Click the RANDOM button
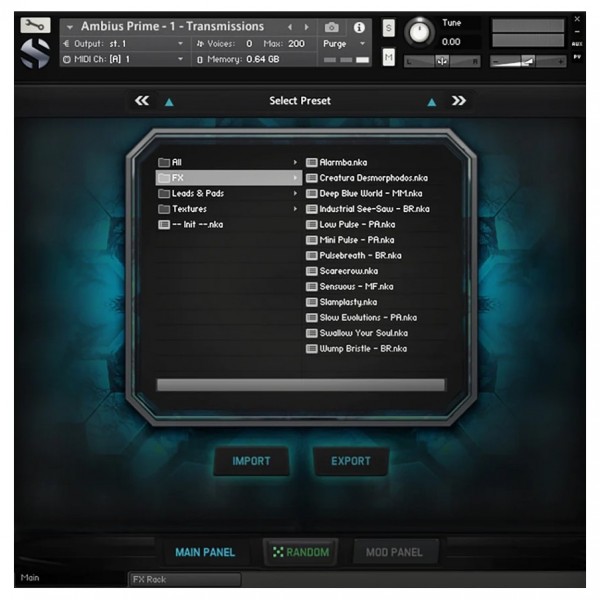The width and height of the screenshot is (600, 600). pos(300,552)
